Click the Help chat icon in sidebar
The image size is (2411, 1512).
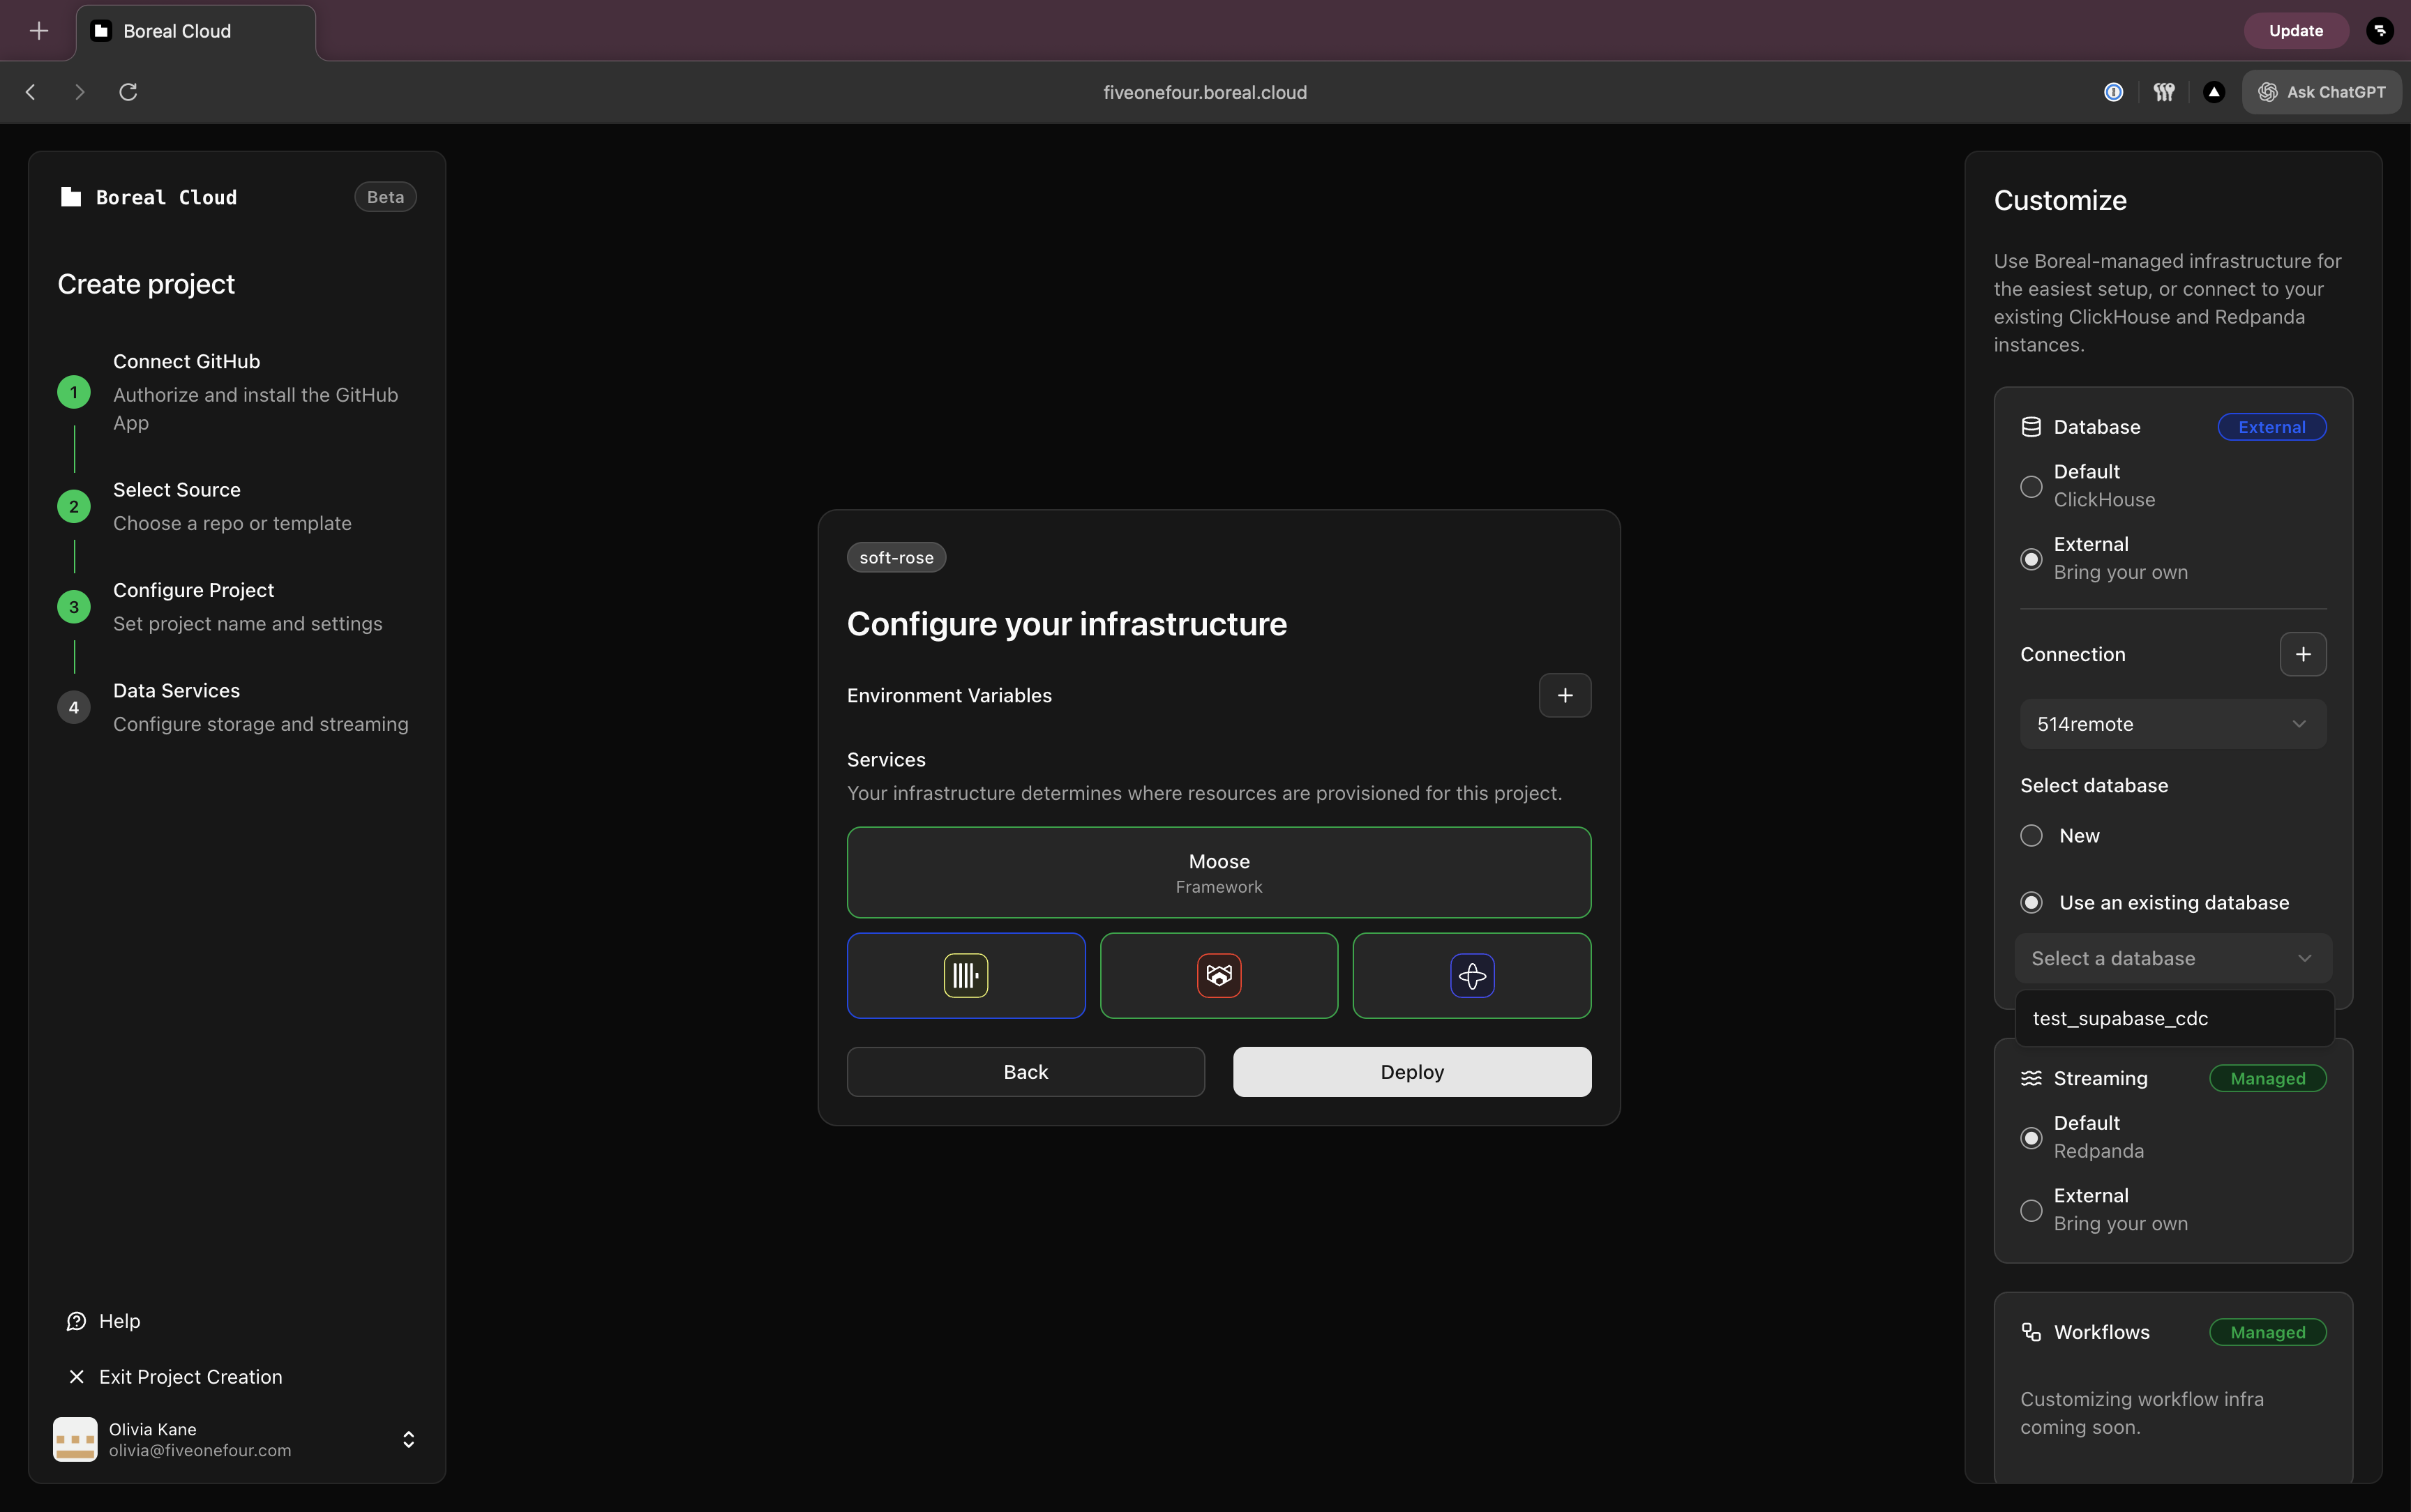point(76,1321)
